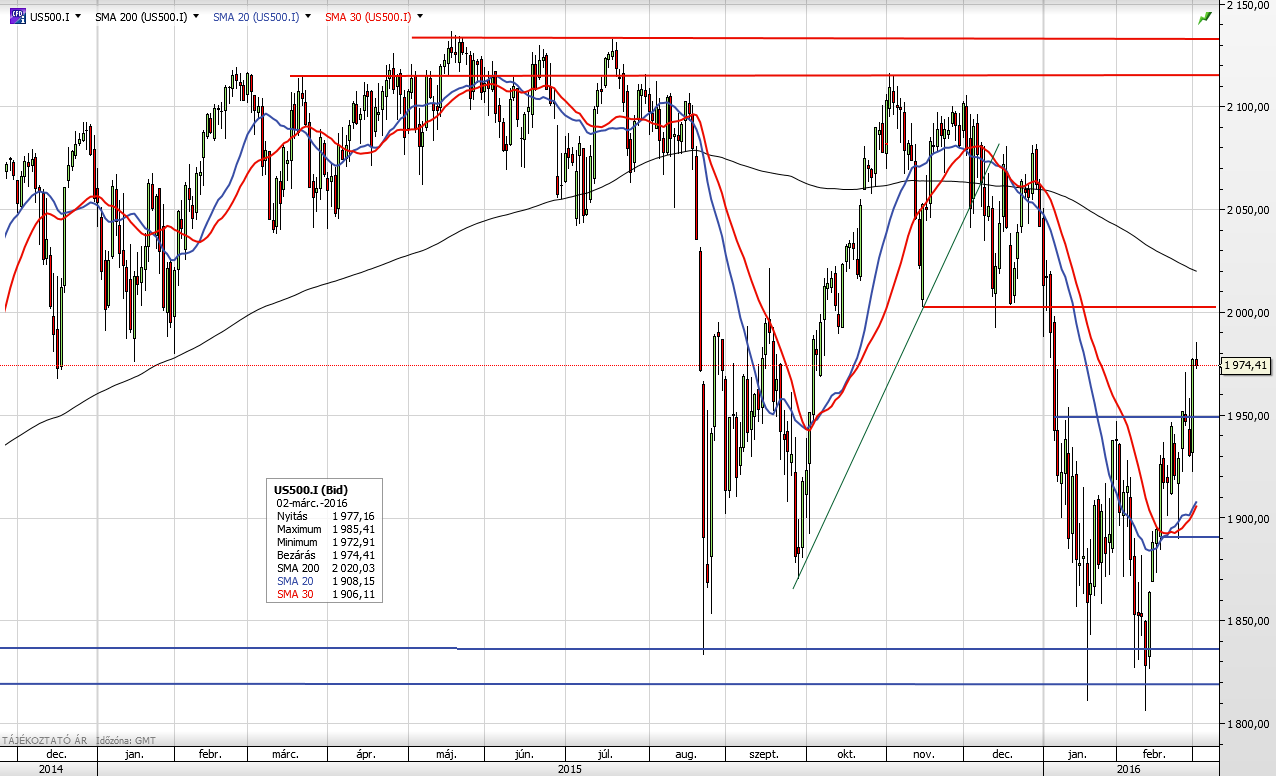Click the 'aug.' month on the time axis
Image resolution: width=1276 pixels, height=776 pixels.
pos(686,753)
